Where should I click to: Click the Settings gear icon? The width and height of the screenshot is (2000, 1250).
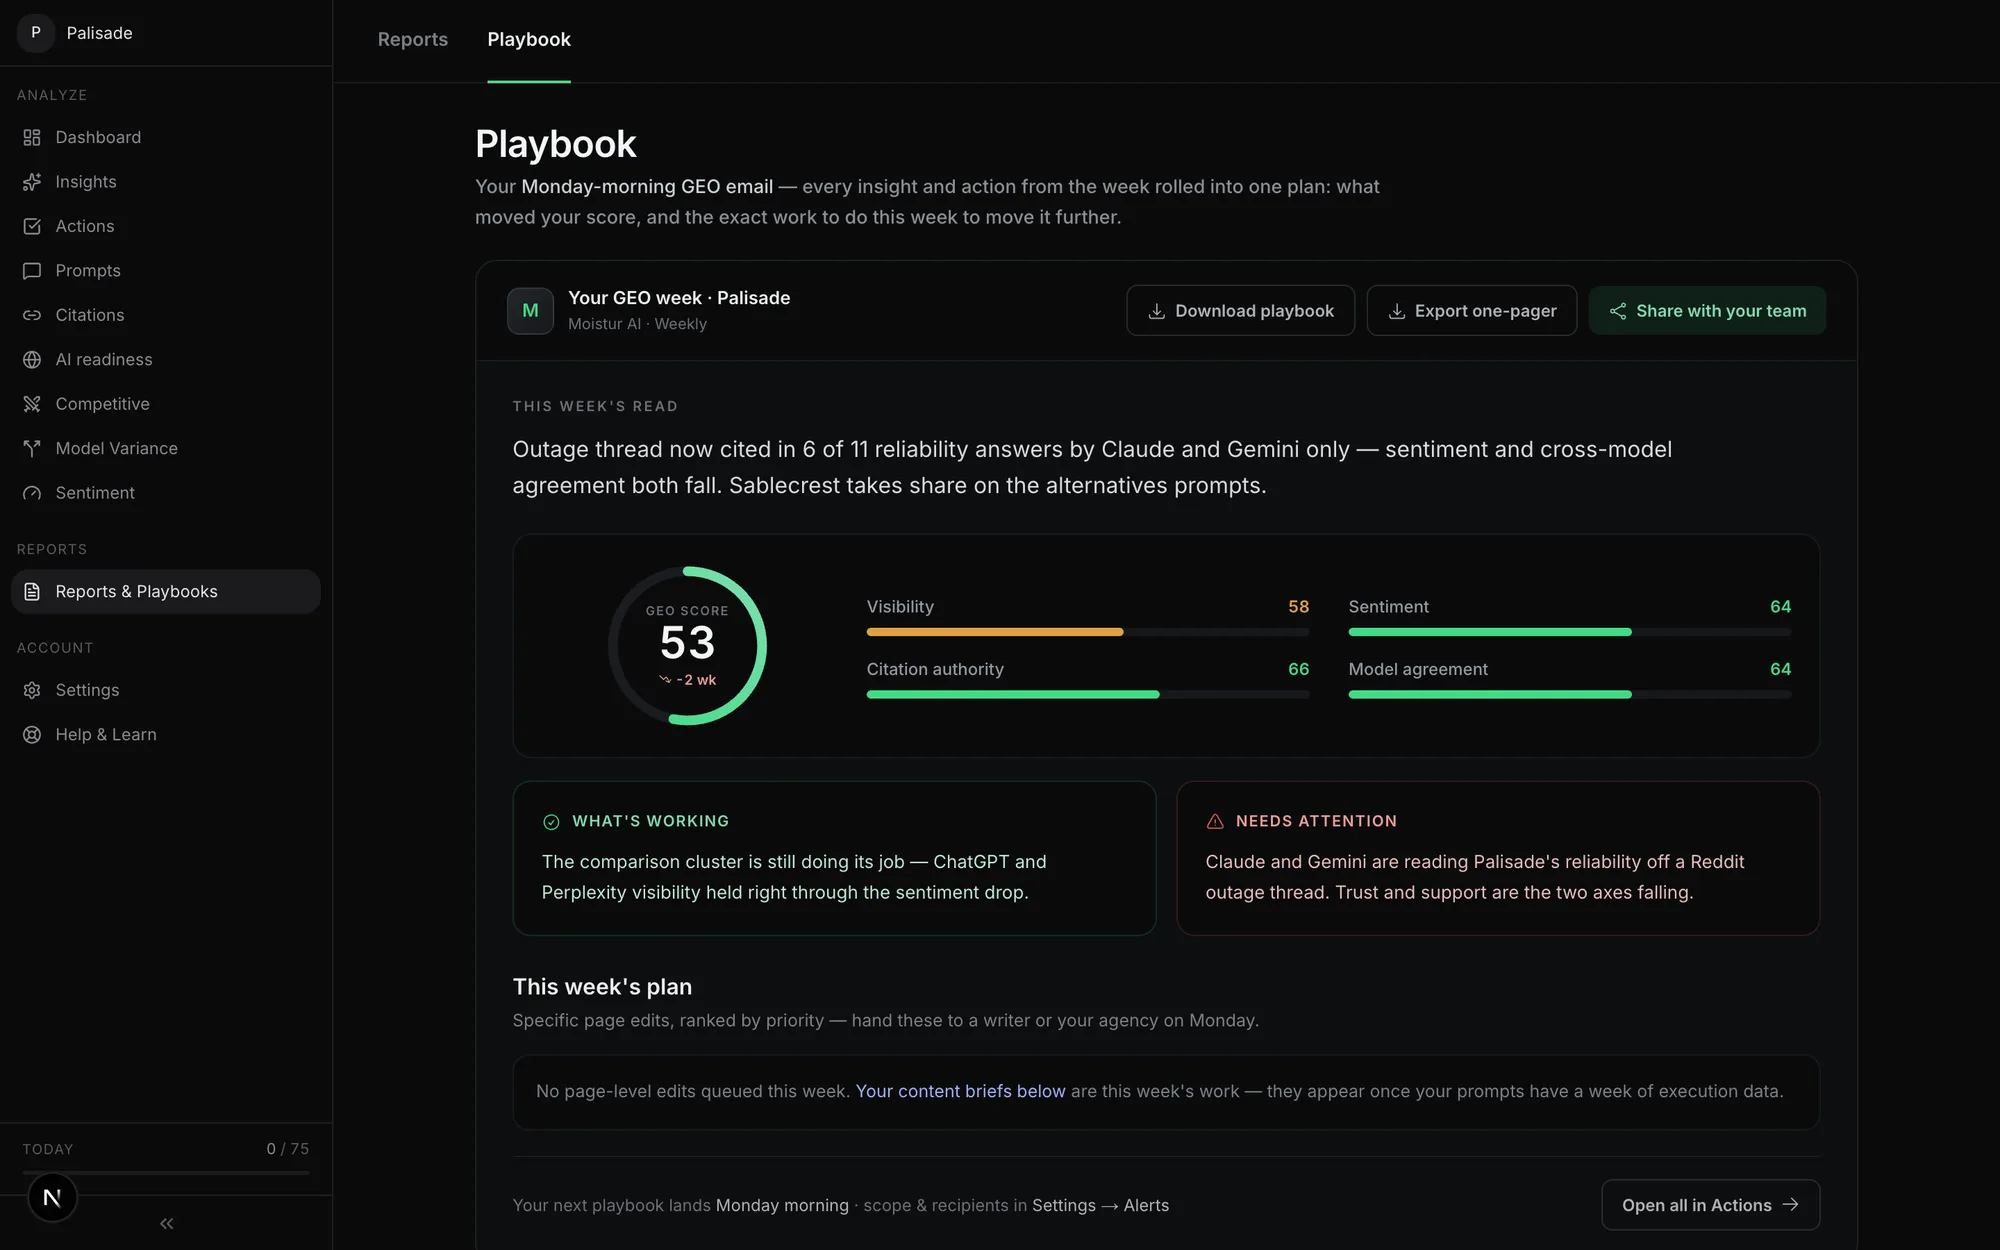32,690
